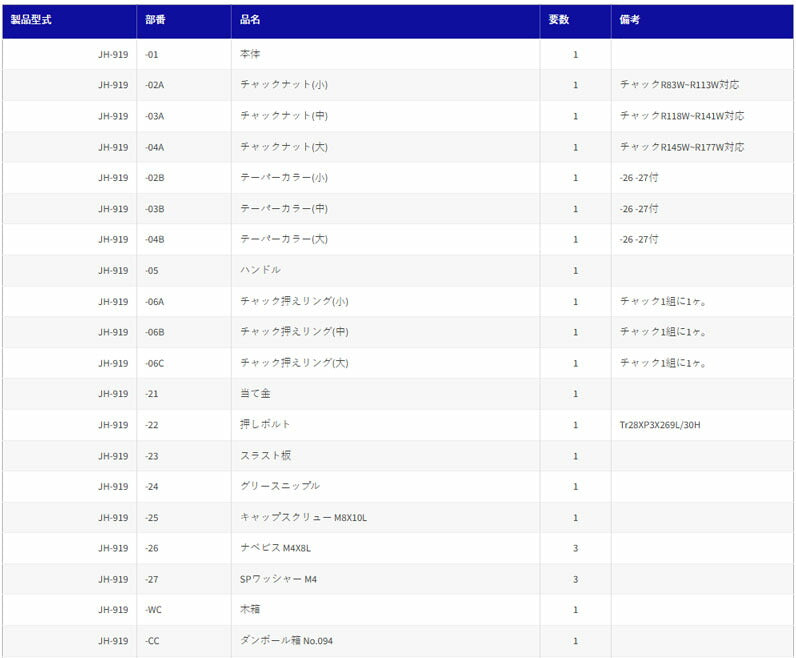Click ダンボール箱 No.094 name cell
The image size is (796, 658).
point(385,641)
